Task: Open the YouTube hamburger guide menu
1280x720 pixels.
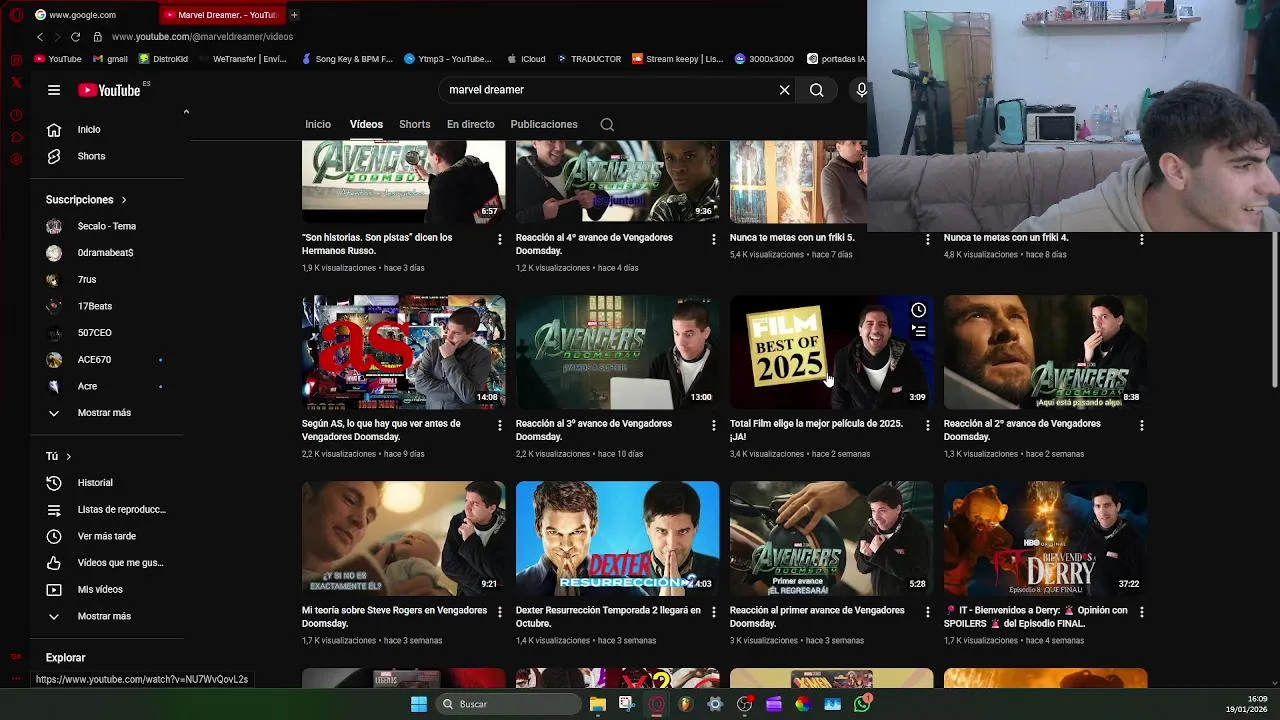Action: [x=54, y=90]
